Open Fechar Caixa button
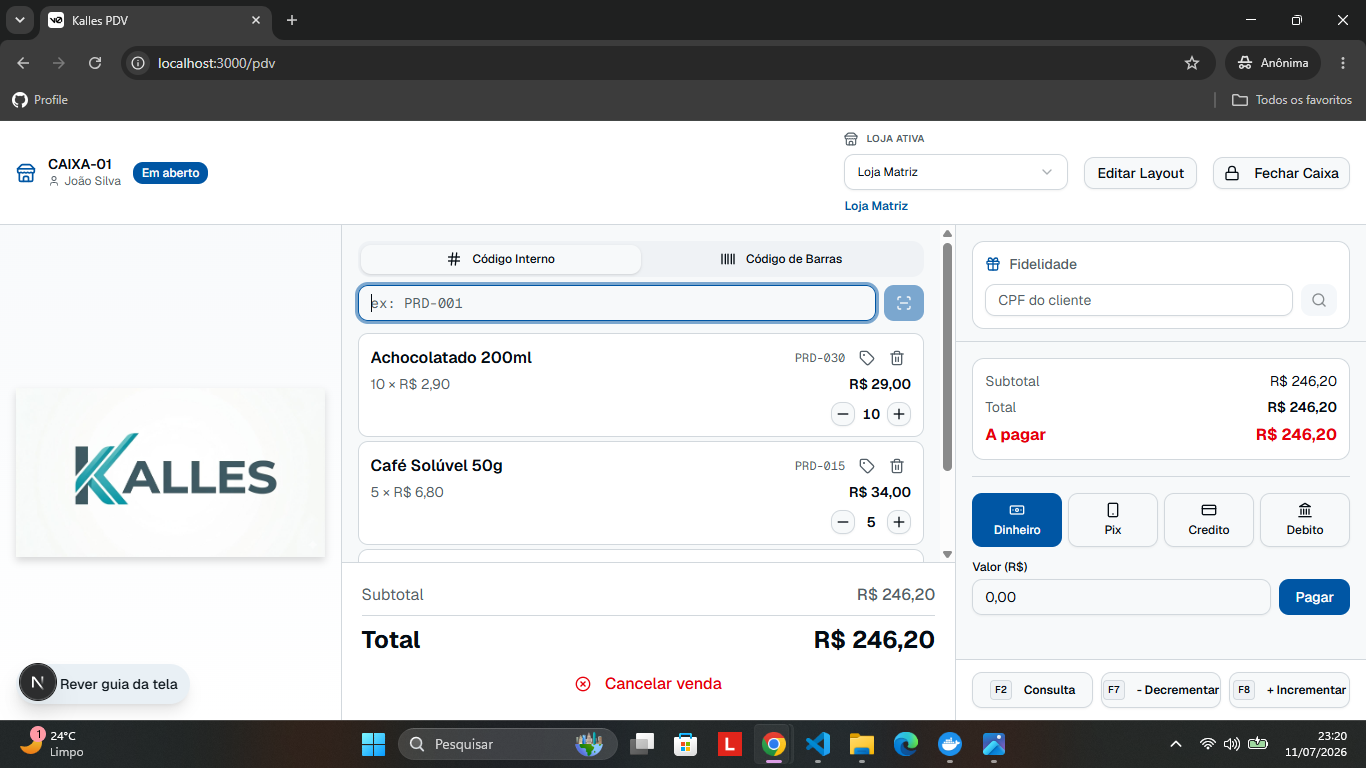 pyautogui.click(x=1282, y=173)
